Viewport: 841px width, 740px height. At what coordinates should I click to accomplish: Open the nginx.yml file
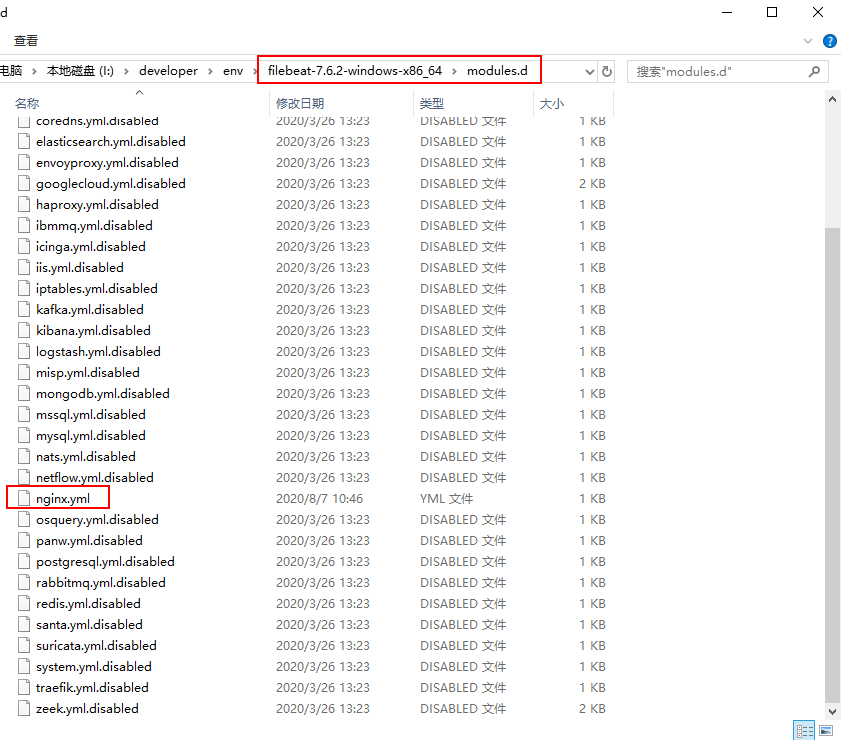point(62,498)
